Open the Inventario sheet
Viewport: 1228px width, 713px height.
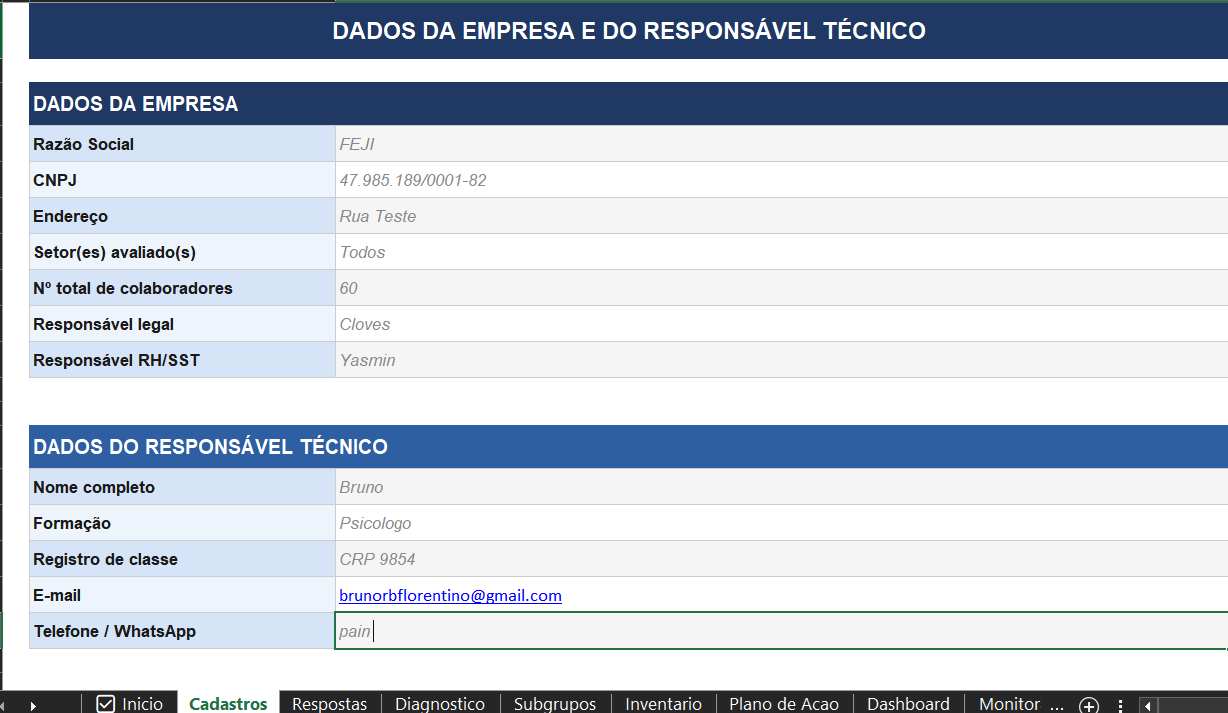pyautogui.click(x=663, y=704)
